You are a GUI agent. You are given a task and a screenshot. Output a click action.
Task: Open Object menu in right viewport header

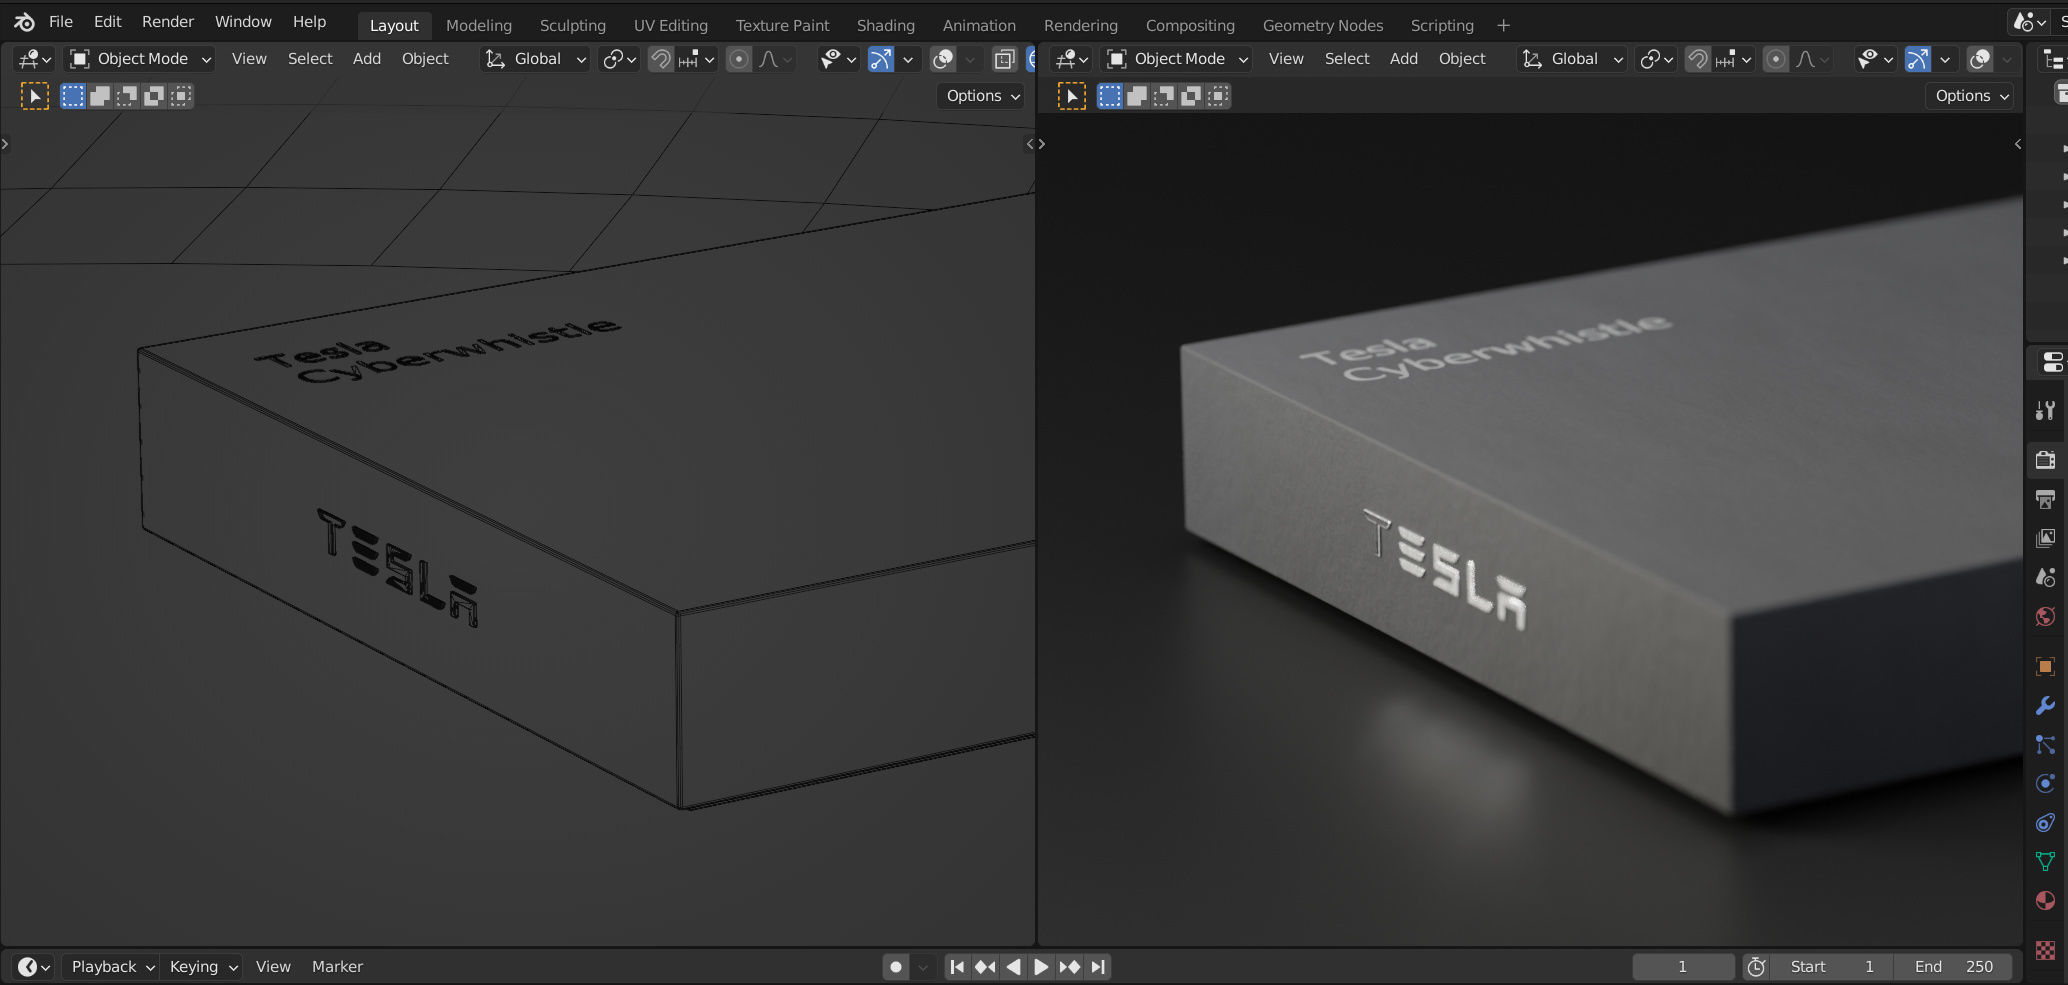[1462, 59]
